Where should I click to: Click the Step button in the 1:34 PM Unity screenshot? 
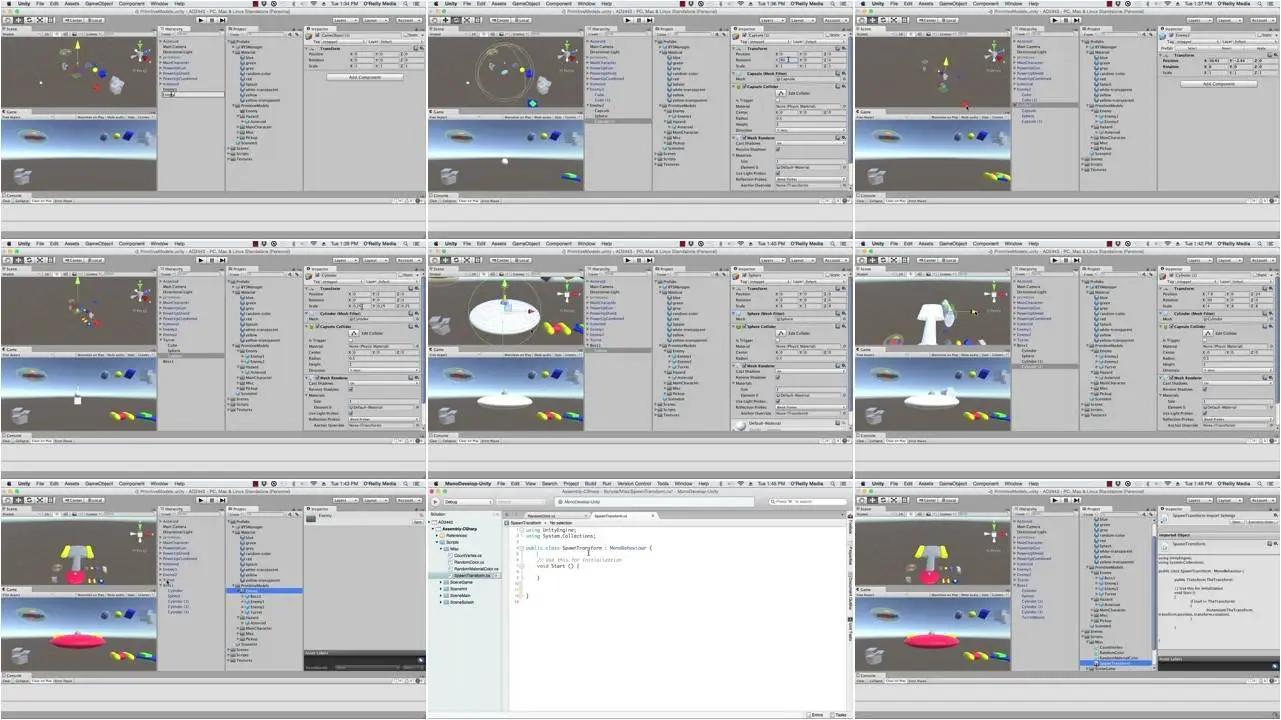tap(222, 20)
